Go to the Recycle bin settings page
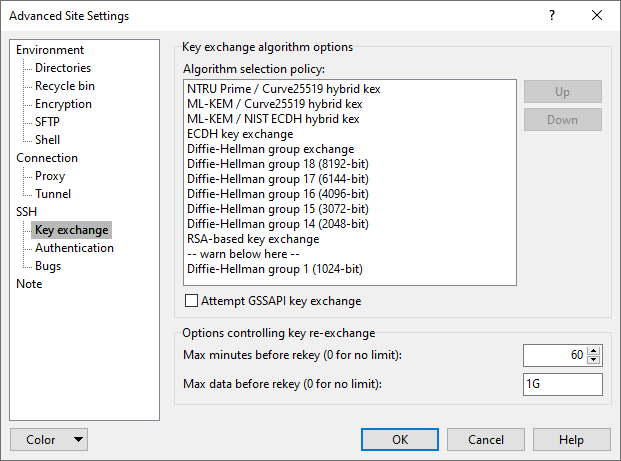This screenshot has height=461, width=621. point(65,86)
